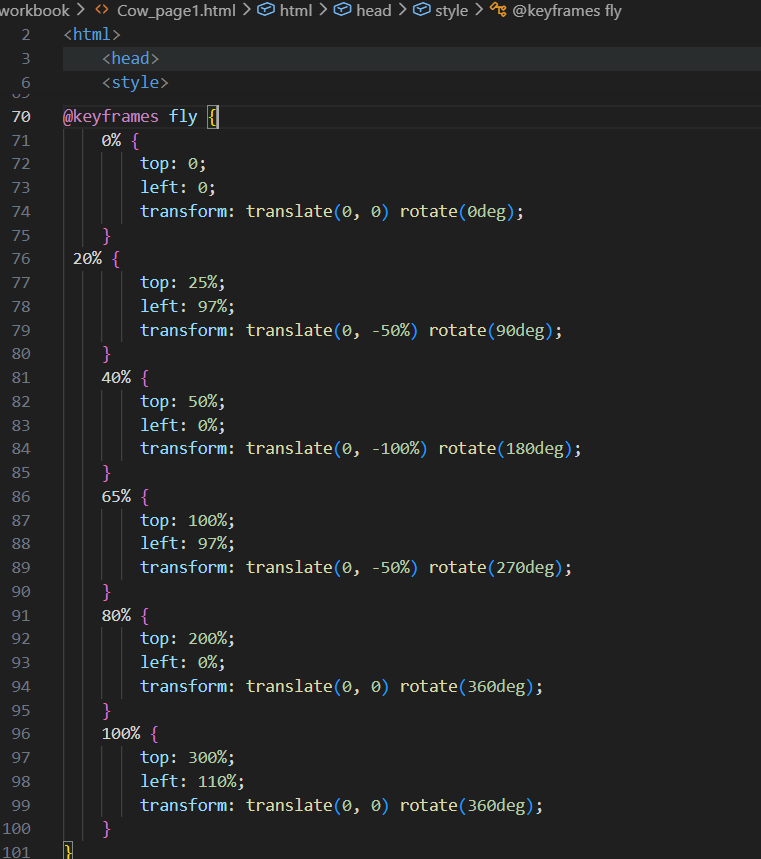Click the workbook breadcrumb folder

click(34, 10)
